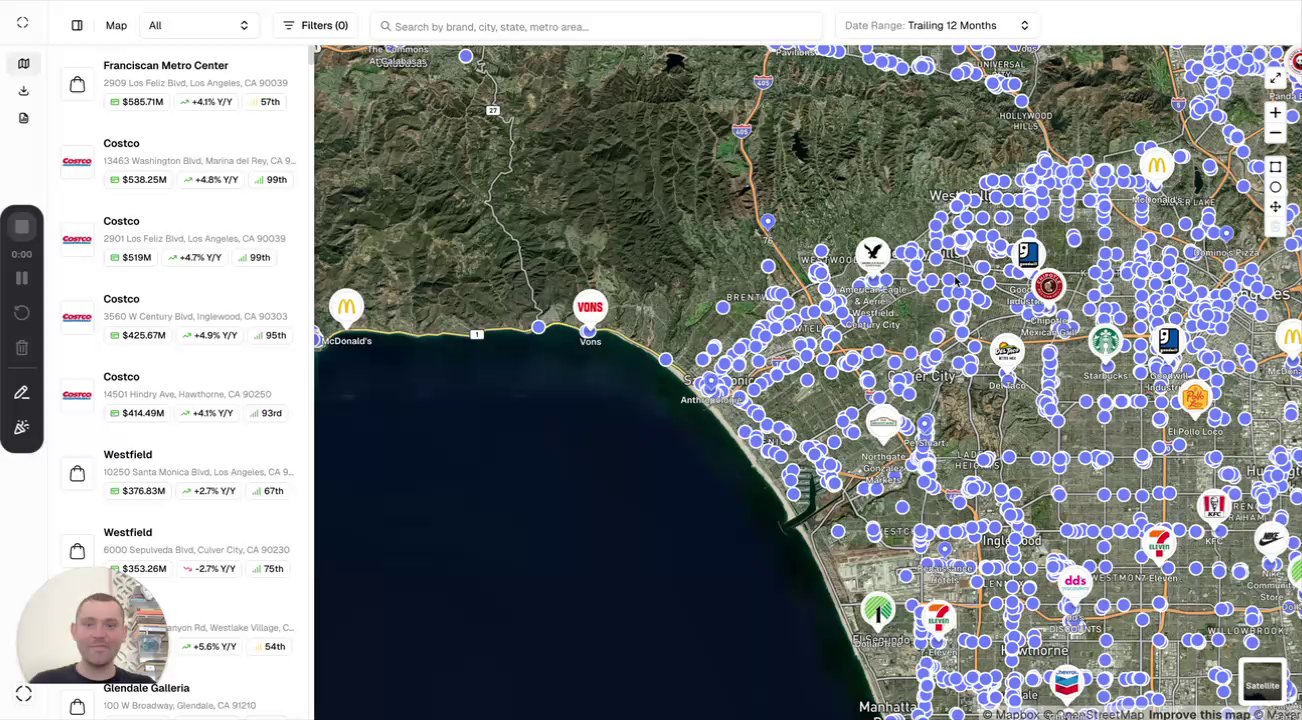
Task: Toggle the sidebar panel layout icon
Action: point(77,25)
